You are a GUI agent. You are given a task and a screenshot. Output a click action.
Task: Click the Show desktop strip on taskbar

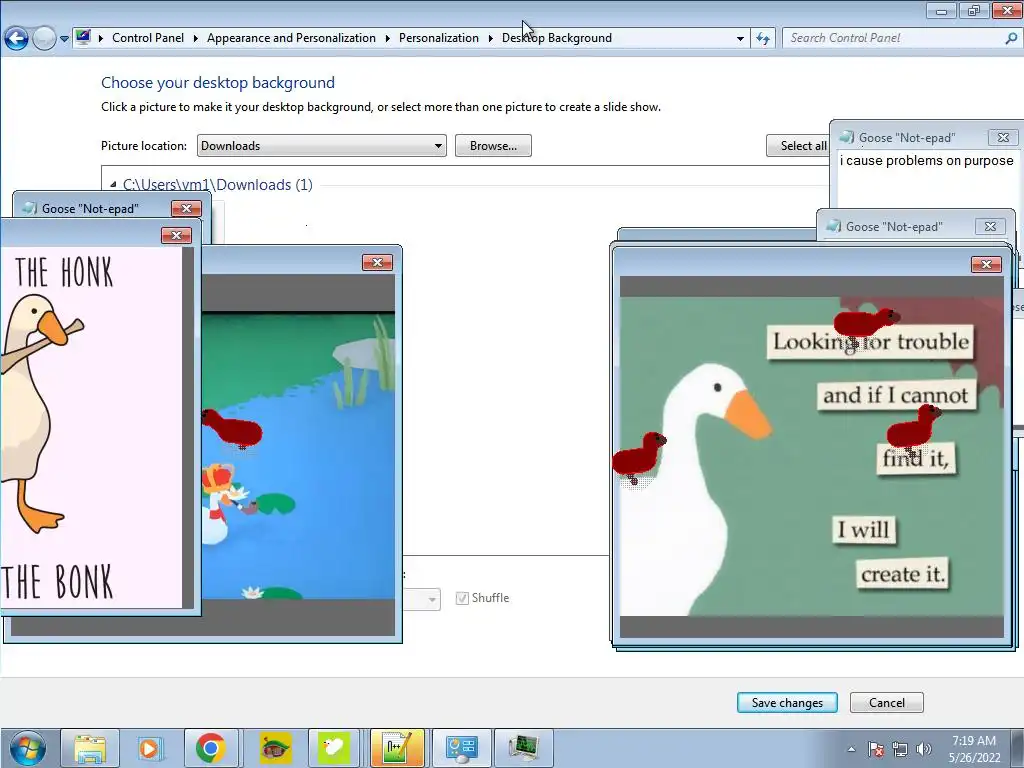tap(1016, 748)
